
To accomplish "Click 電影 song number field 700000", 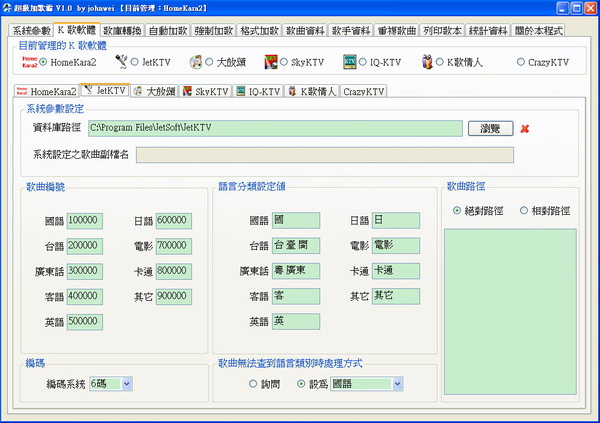I will pyautogui.click(x=174, y=246).
